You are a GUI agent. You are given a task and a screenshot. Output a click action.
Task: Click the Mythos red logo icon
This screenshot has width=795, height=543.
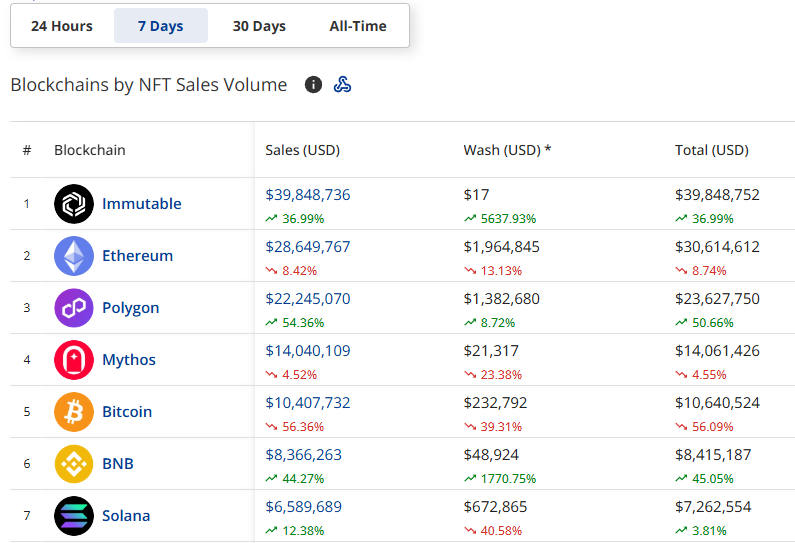[x=74, y=360]
